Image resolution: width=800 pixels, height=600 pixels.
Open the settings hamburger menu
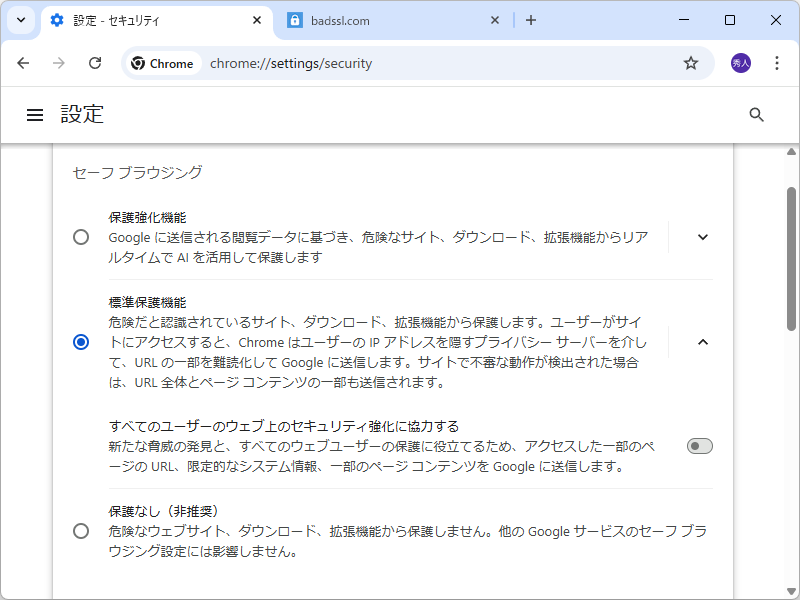click(35, 114)
